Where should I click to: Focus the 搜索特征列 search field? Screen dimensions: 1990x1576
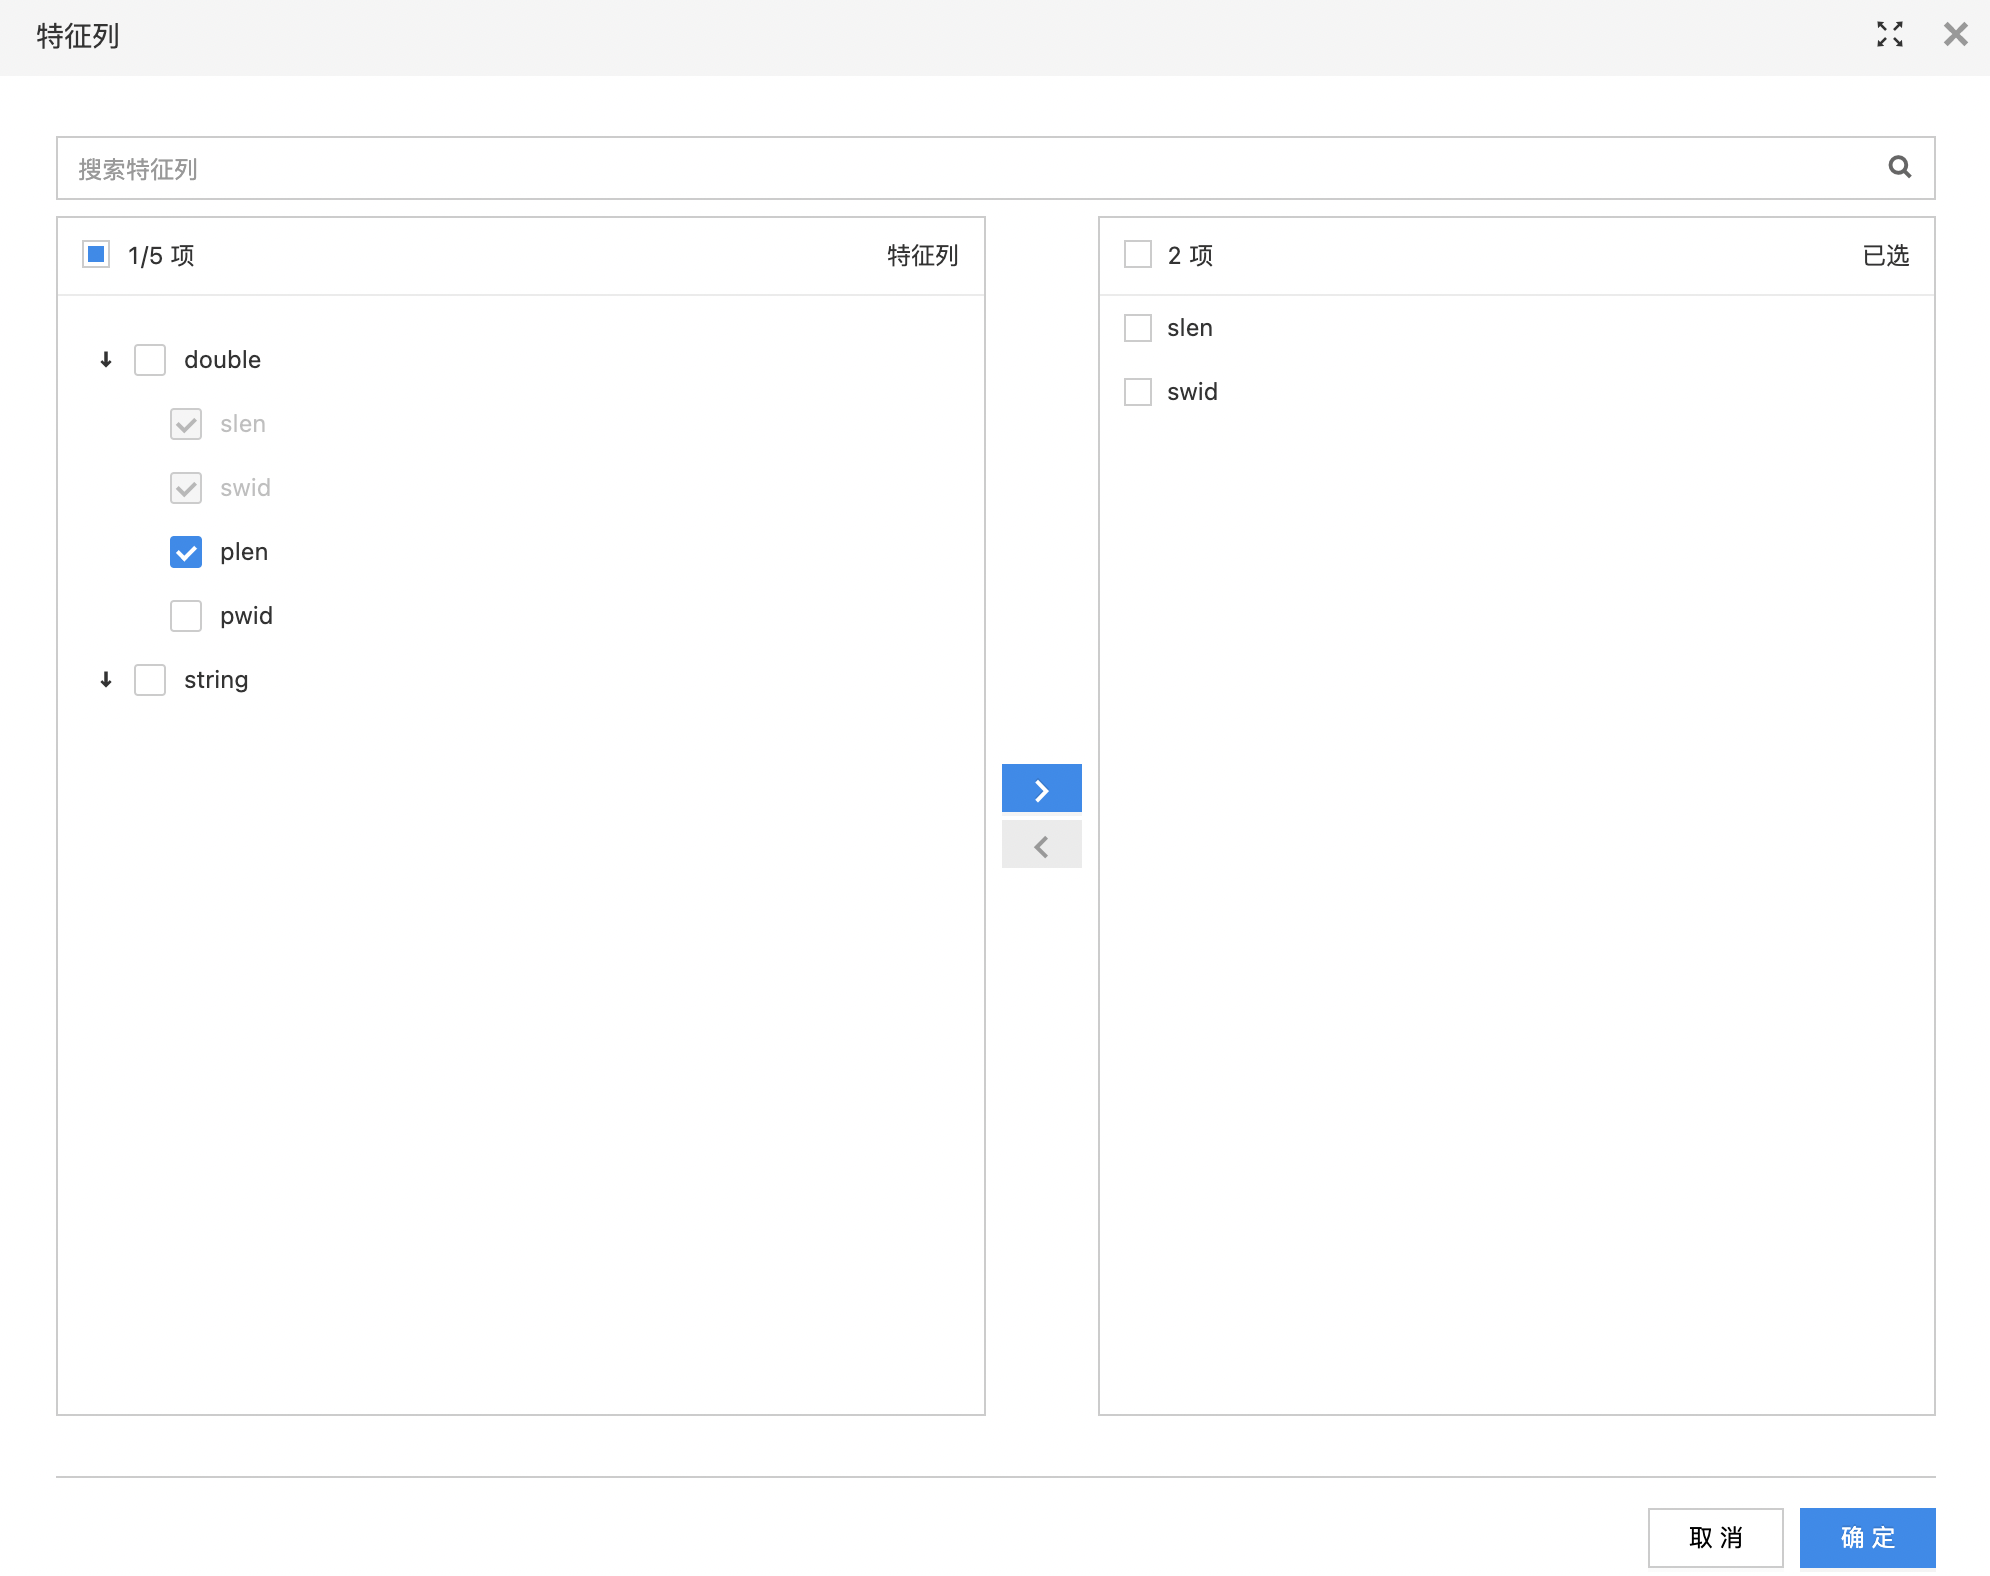tap(995, 168)
